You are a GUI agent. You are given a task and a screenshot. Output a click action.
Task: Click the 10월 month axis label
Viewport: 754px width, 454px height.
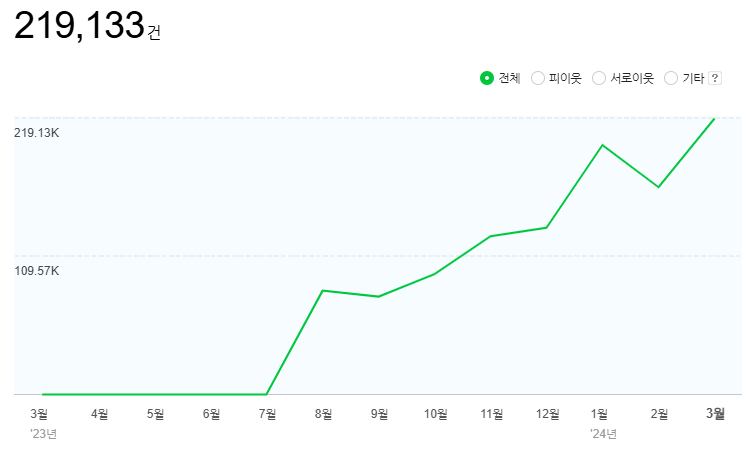(435, 413)
